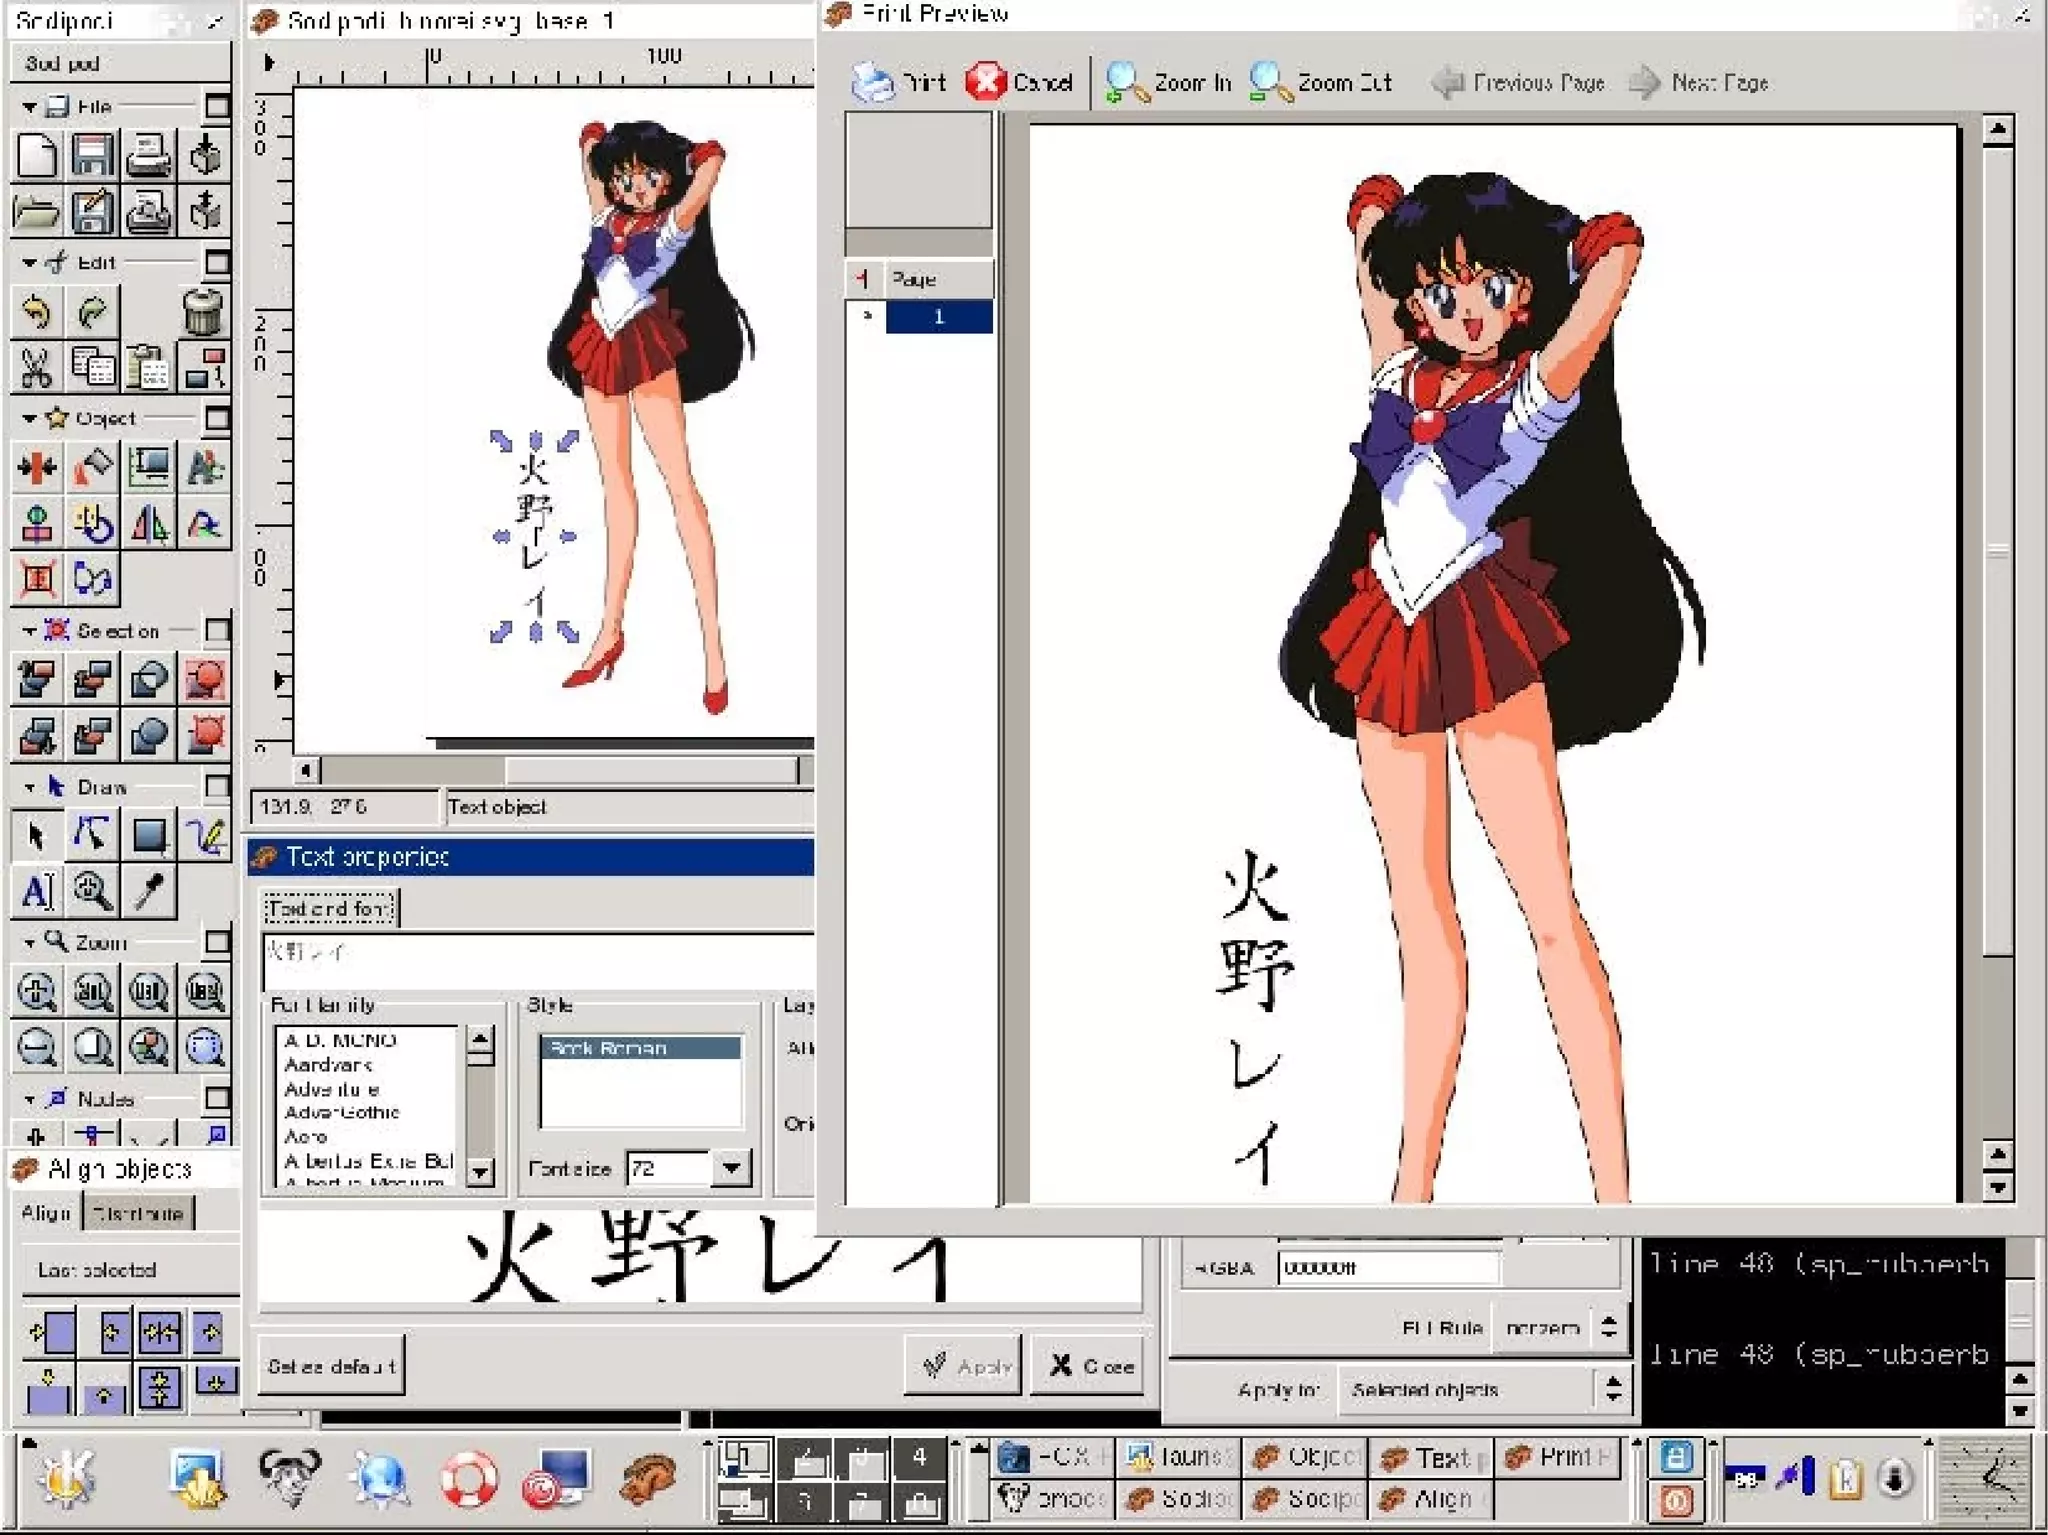Select the rectangle drawing tool
2048x1535 pixels.
150,835
